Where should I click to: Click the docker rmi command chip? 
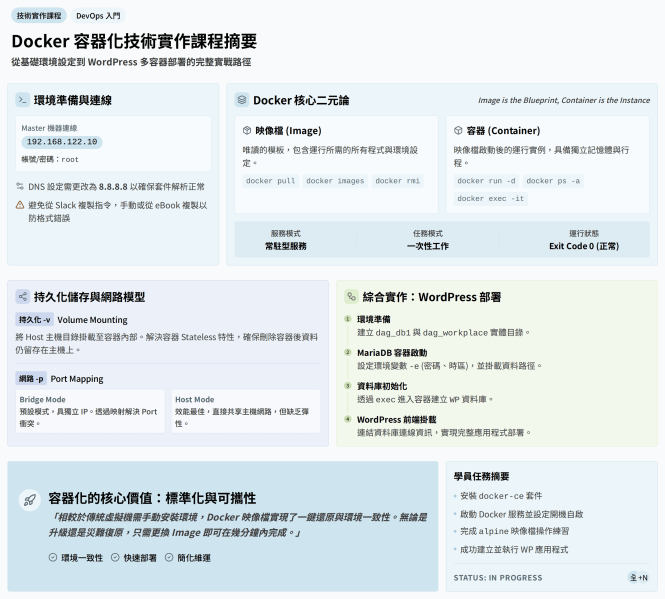pos(397,181)
